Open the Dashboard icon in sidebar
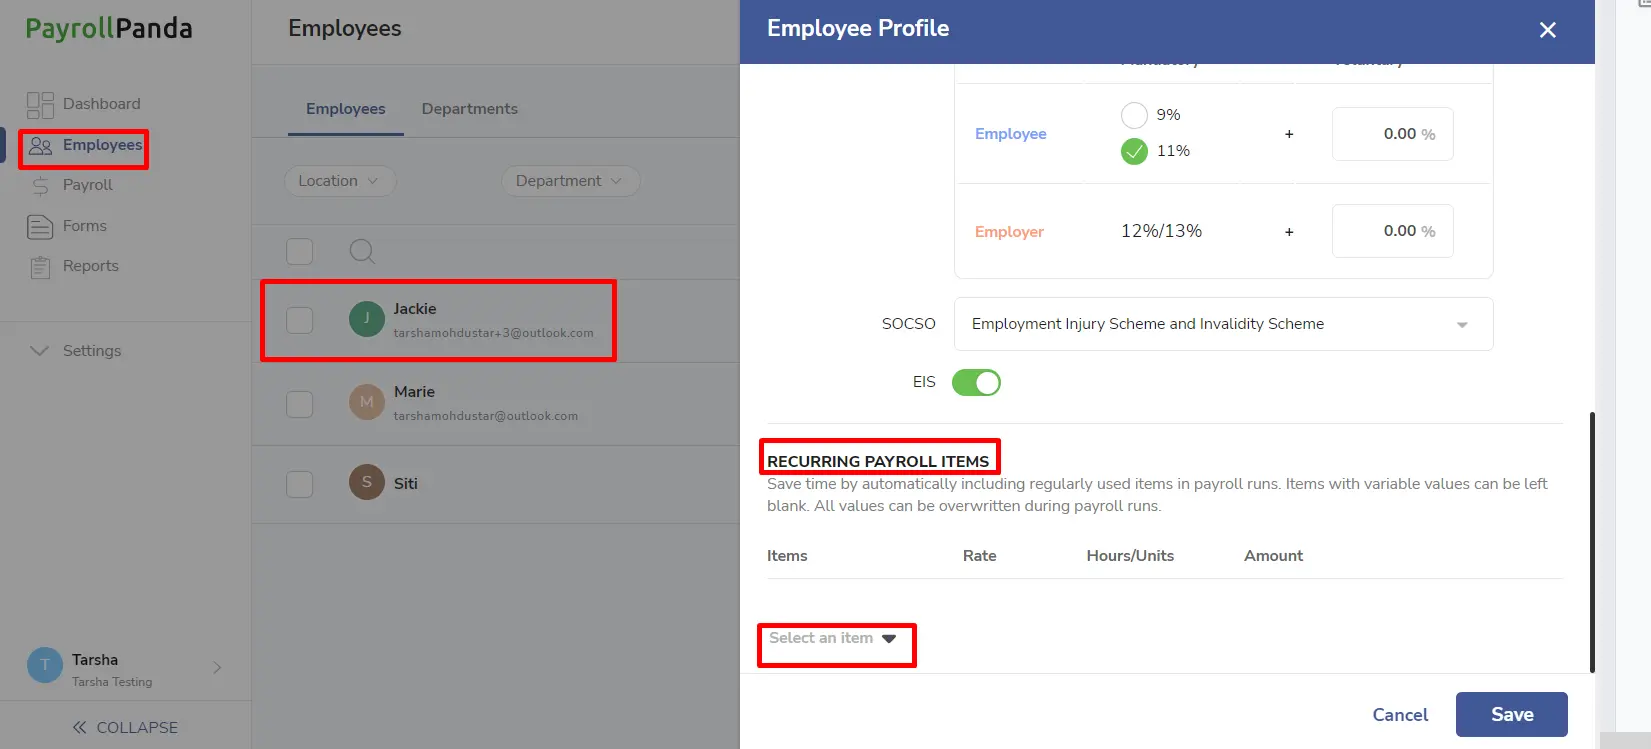 tap(40, 105)
